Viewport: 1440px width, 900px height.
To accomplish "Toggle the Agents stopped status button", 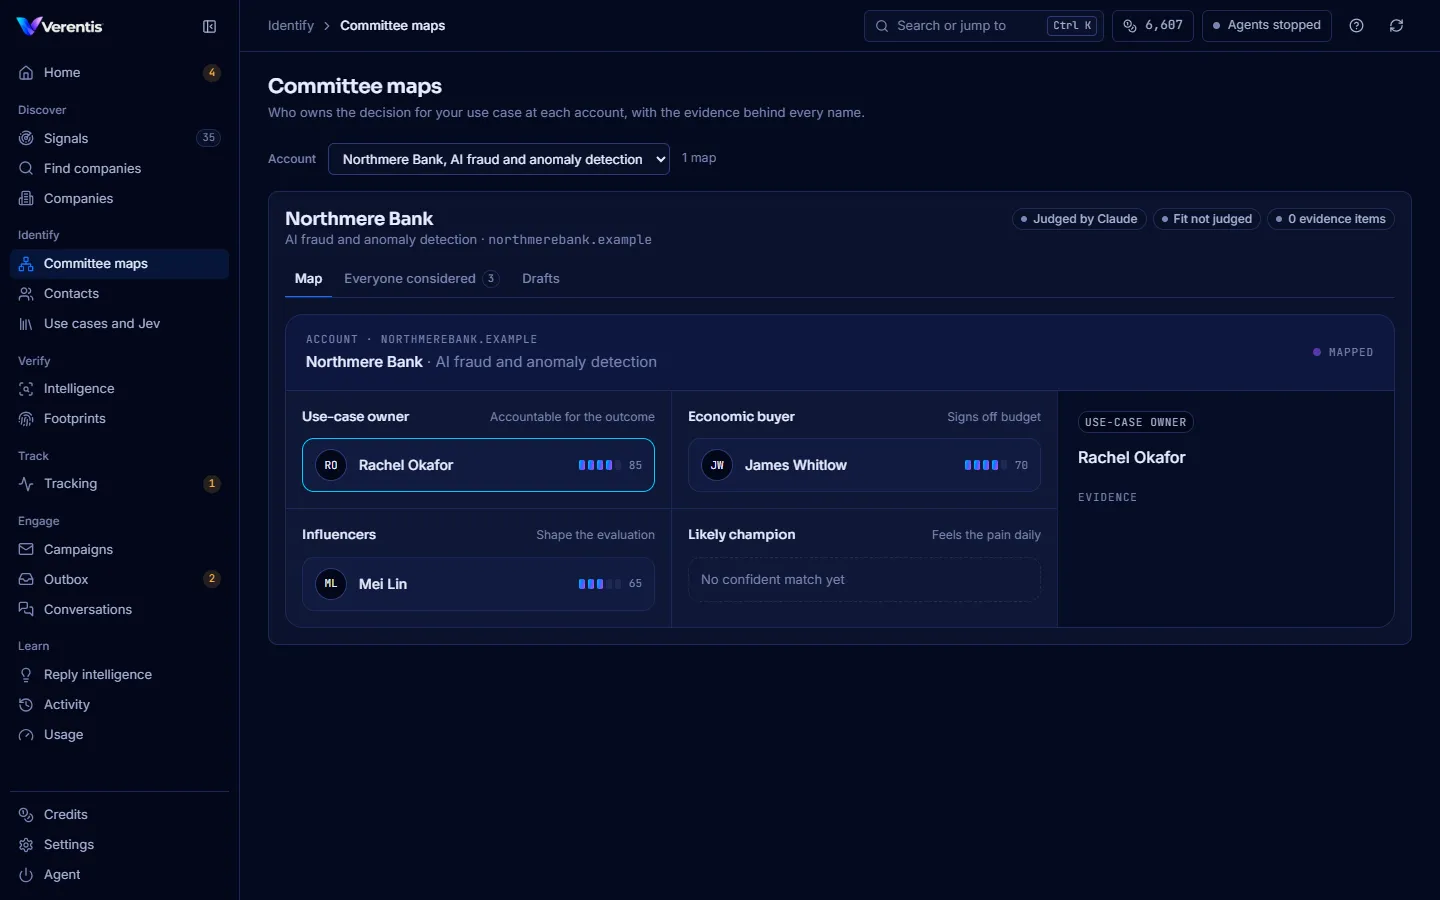I will pyautogui.click(x=1267, y=26).
